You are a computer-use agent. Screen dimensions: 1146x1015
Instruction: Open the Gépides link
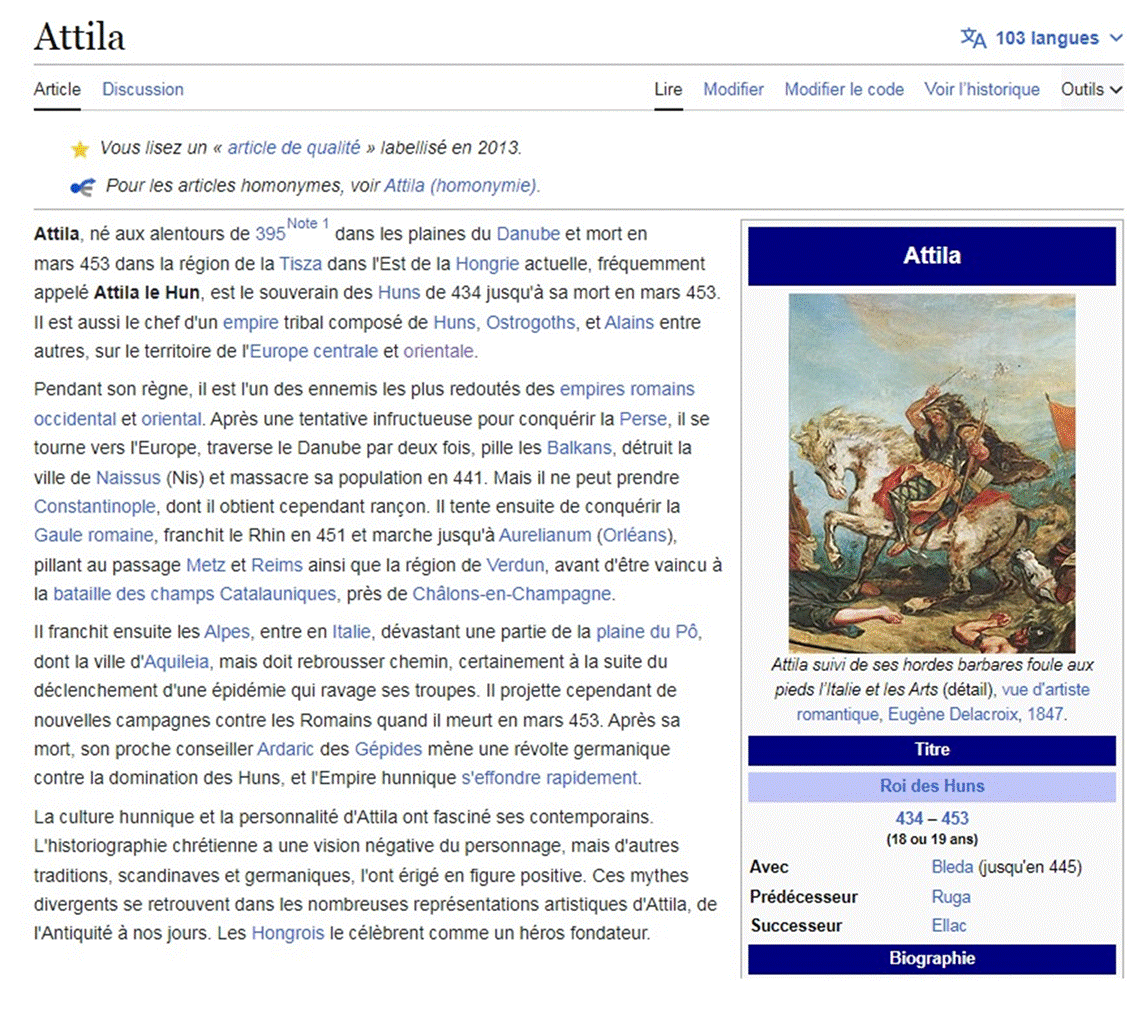[x=388, y=749]
